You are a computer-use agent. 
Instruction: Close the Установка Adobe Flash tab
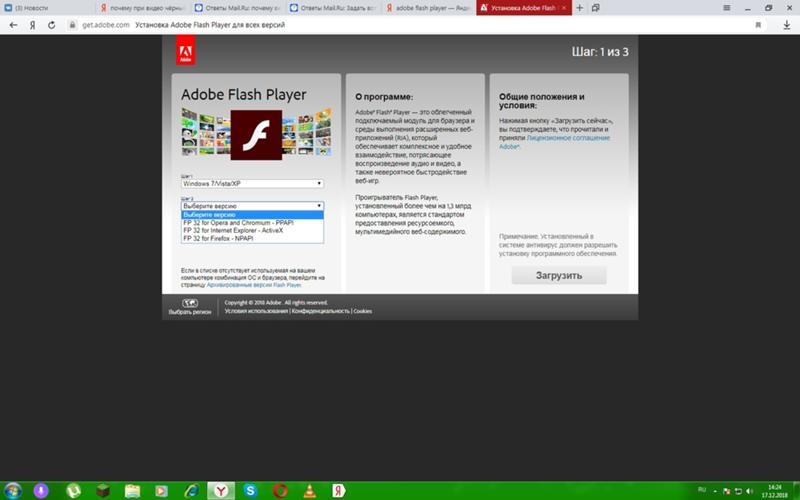564,8
